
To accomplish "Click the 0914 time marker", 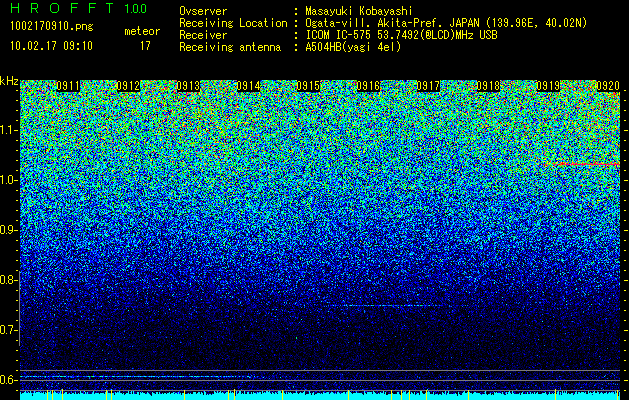I will pyautogui.click(x=248, y=86).
